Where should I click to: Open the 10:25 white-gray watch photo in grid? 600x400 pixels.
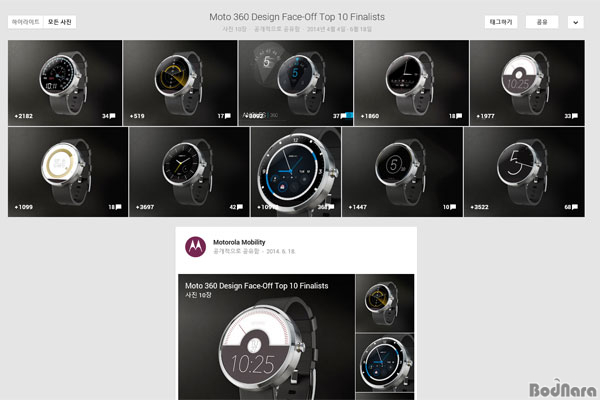527,83
